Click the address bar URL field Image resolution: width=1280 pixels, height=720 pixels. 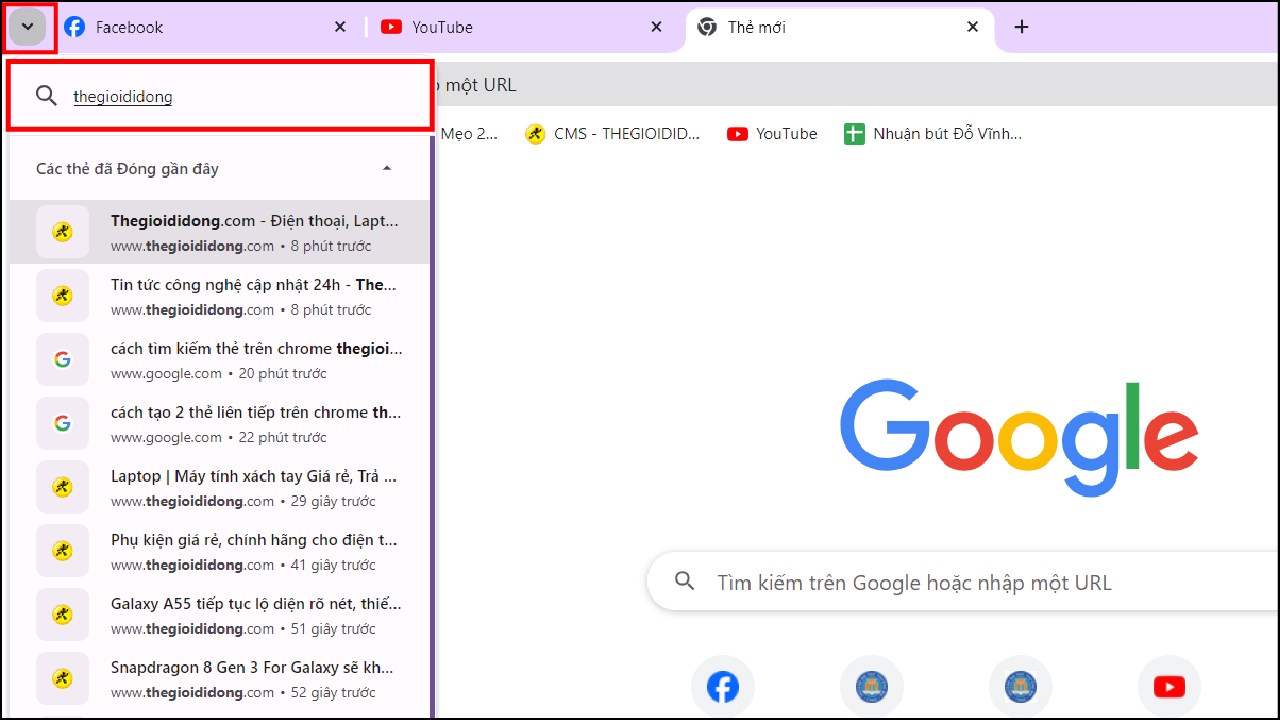pos(855,85)
